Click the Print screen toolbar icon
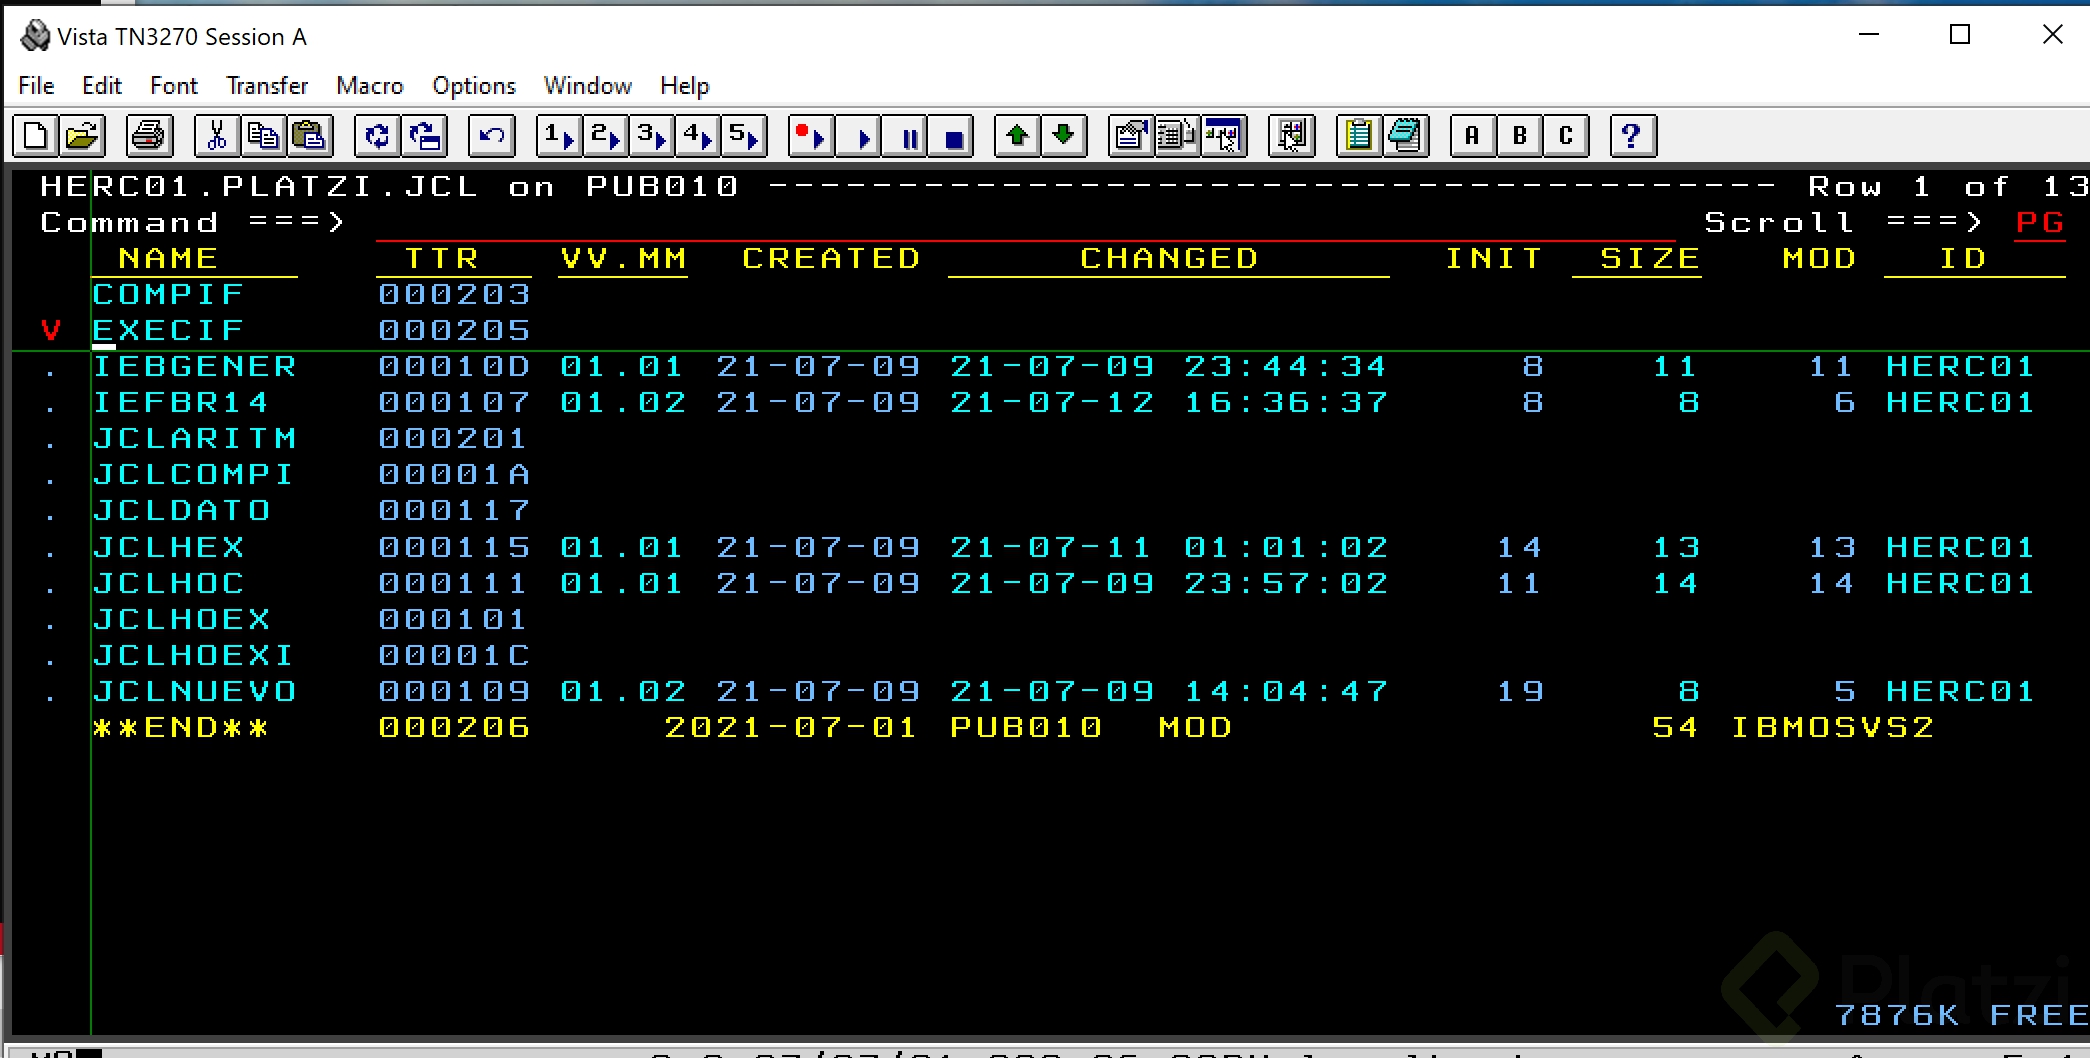This screenshot has height=1058, width=2090. pyautogui.click(x=150, y=136)
